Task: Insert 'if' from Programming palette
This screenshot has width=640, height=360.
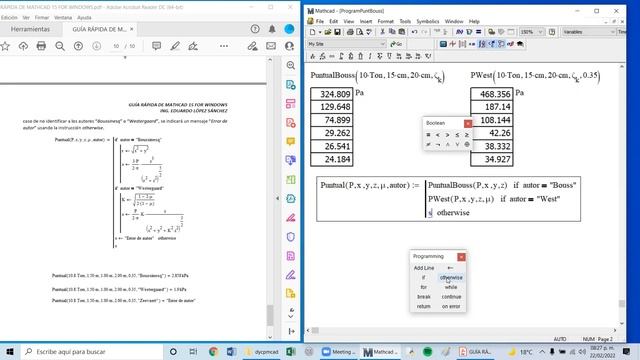Action: [x=424, y=278]
